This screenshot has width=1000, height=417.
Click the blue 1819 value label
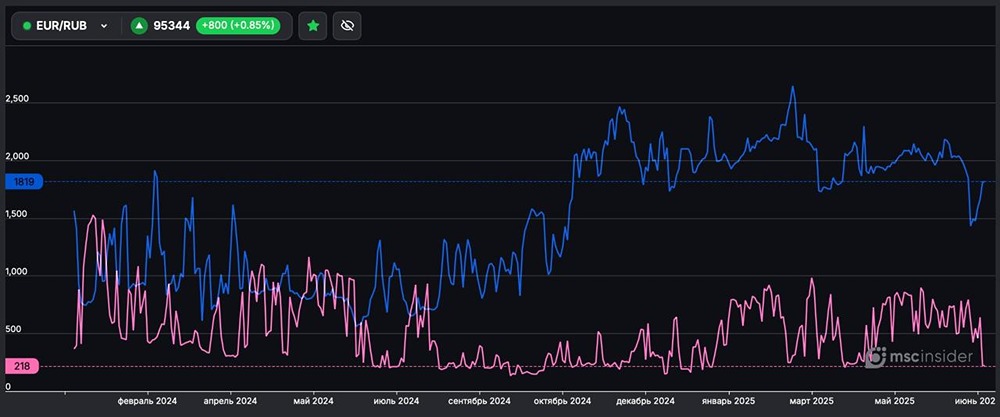24,182
